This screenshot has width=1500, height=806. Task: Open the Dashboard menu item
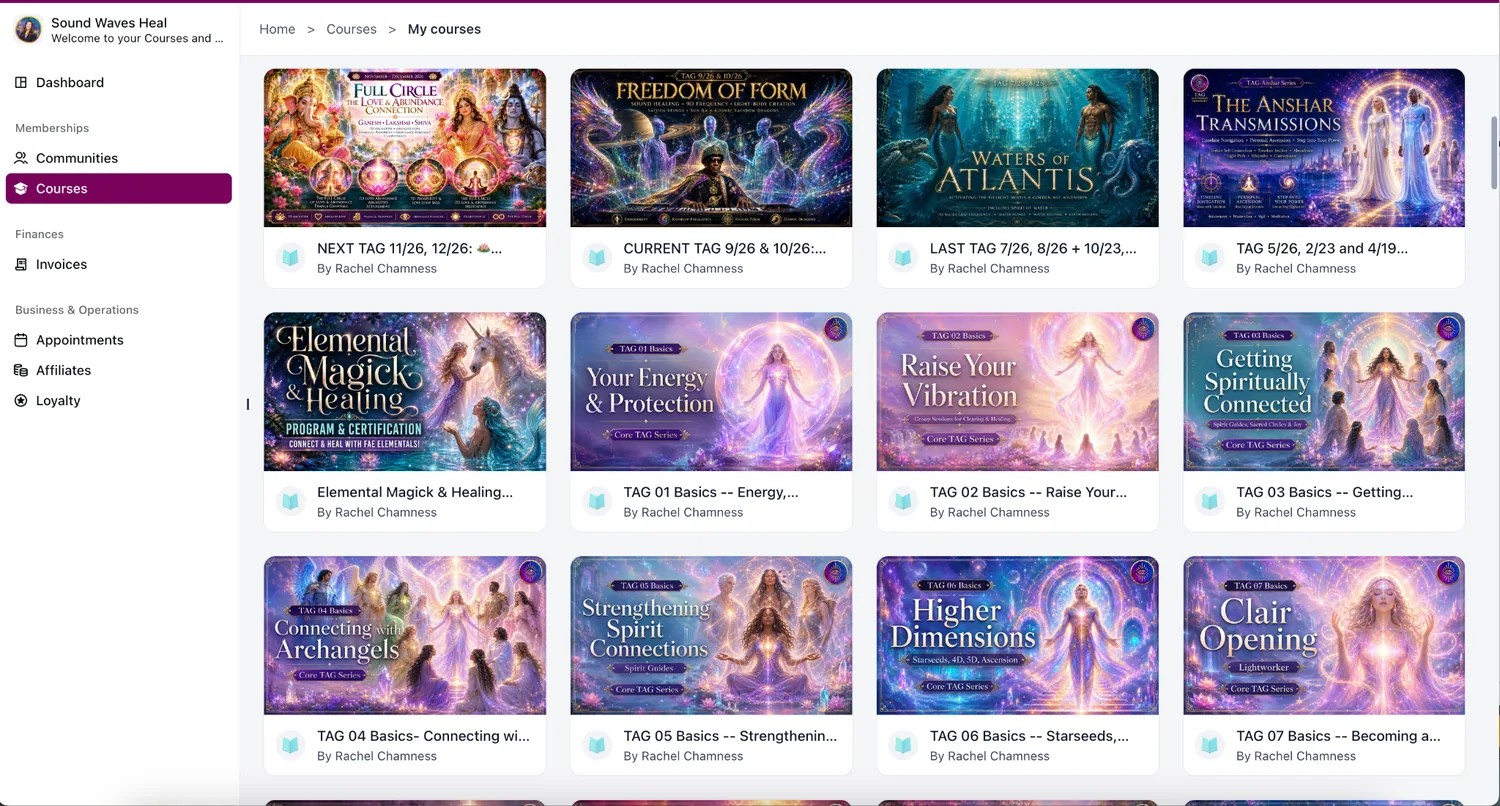119,83
